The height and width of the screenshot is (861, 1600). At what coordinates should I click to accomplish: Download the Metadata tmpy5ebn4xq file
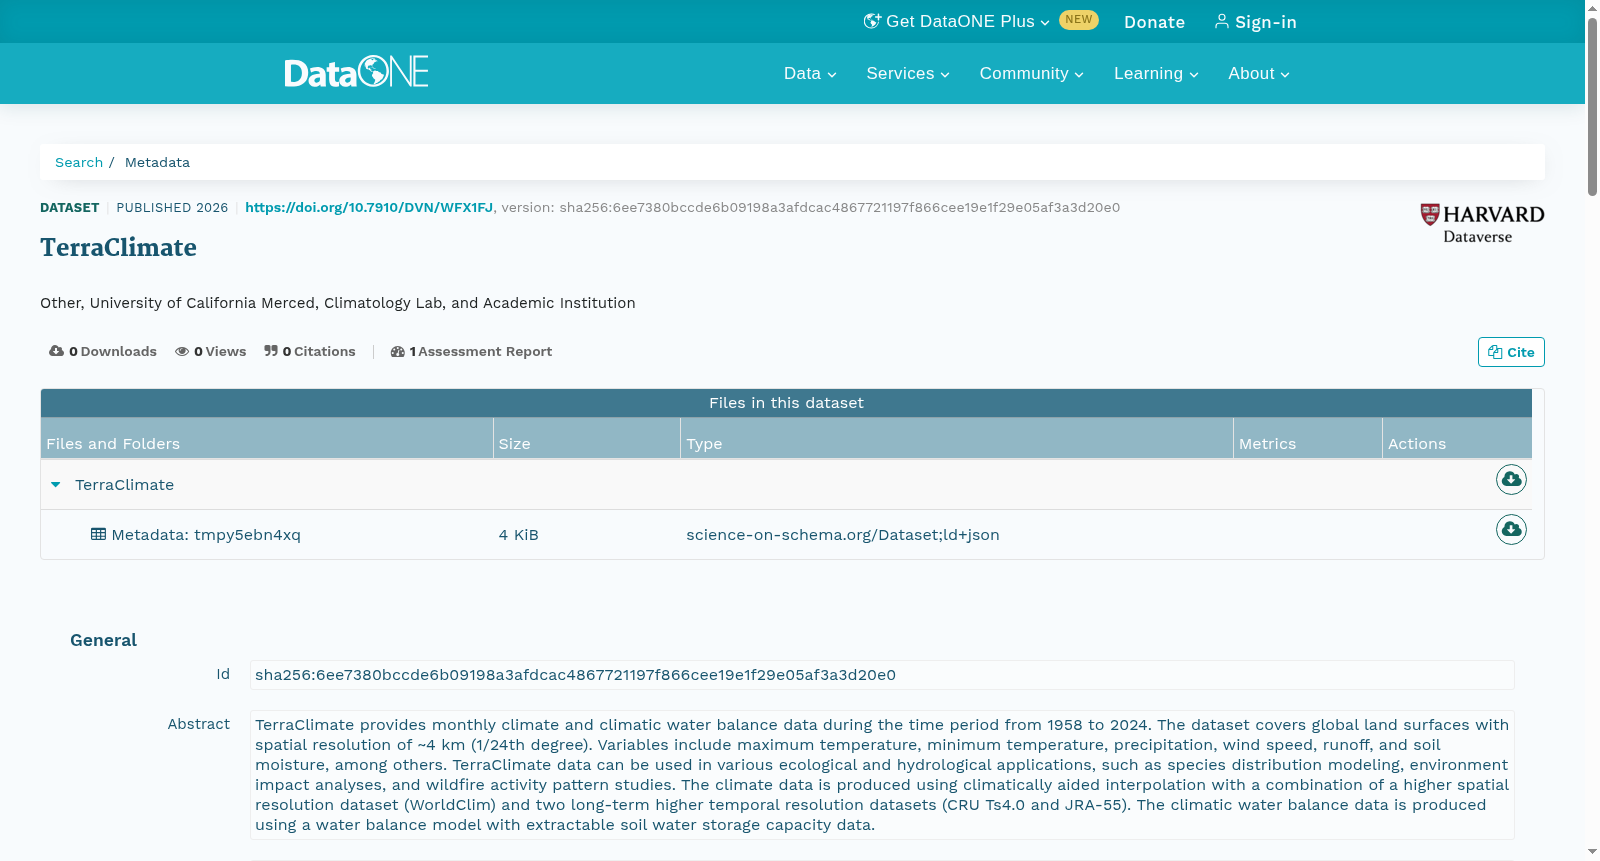click(1511, 529)
